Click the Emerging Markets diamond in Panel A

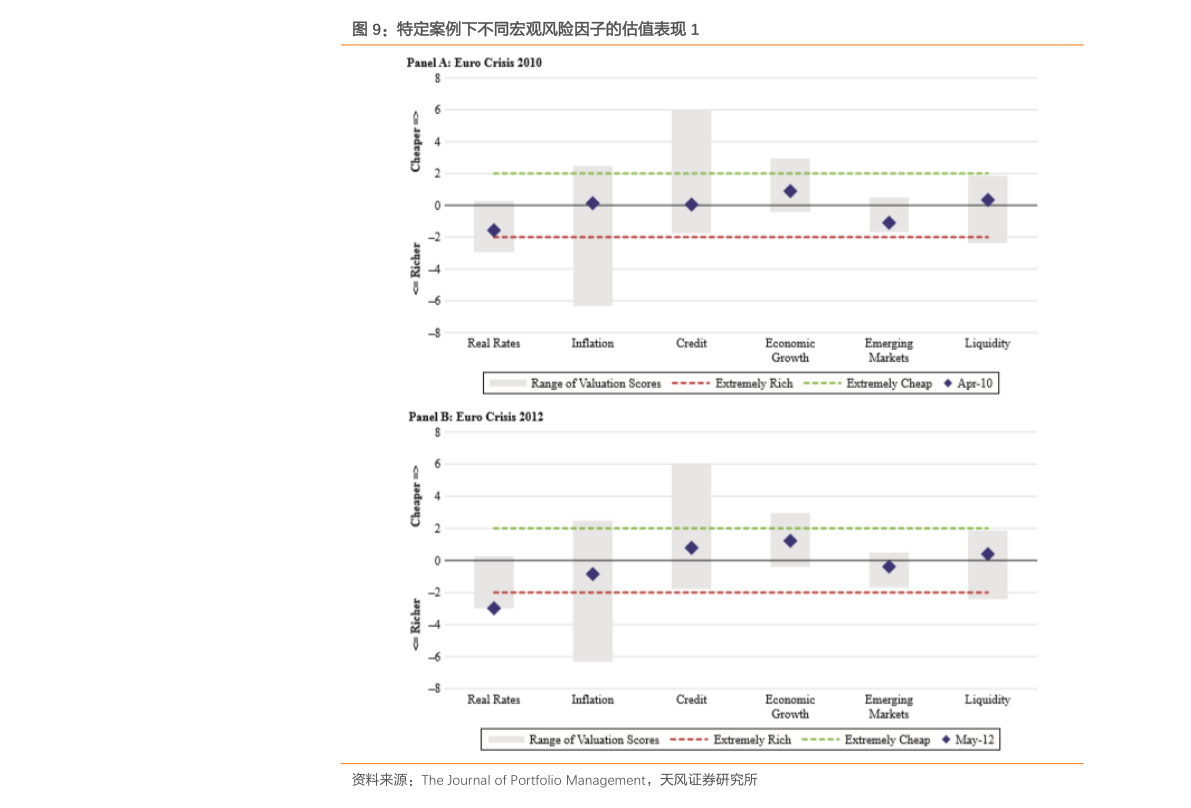[889, 223]
